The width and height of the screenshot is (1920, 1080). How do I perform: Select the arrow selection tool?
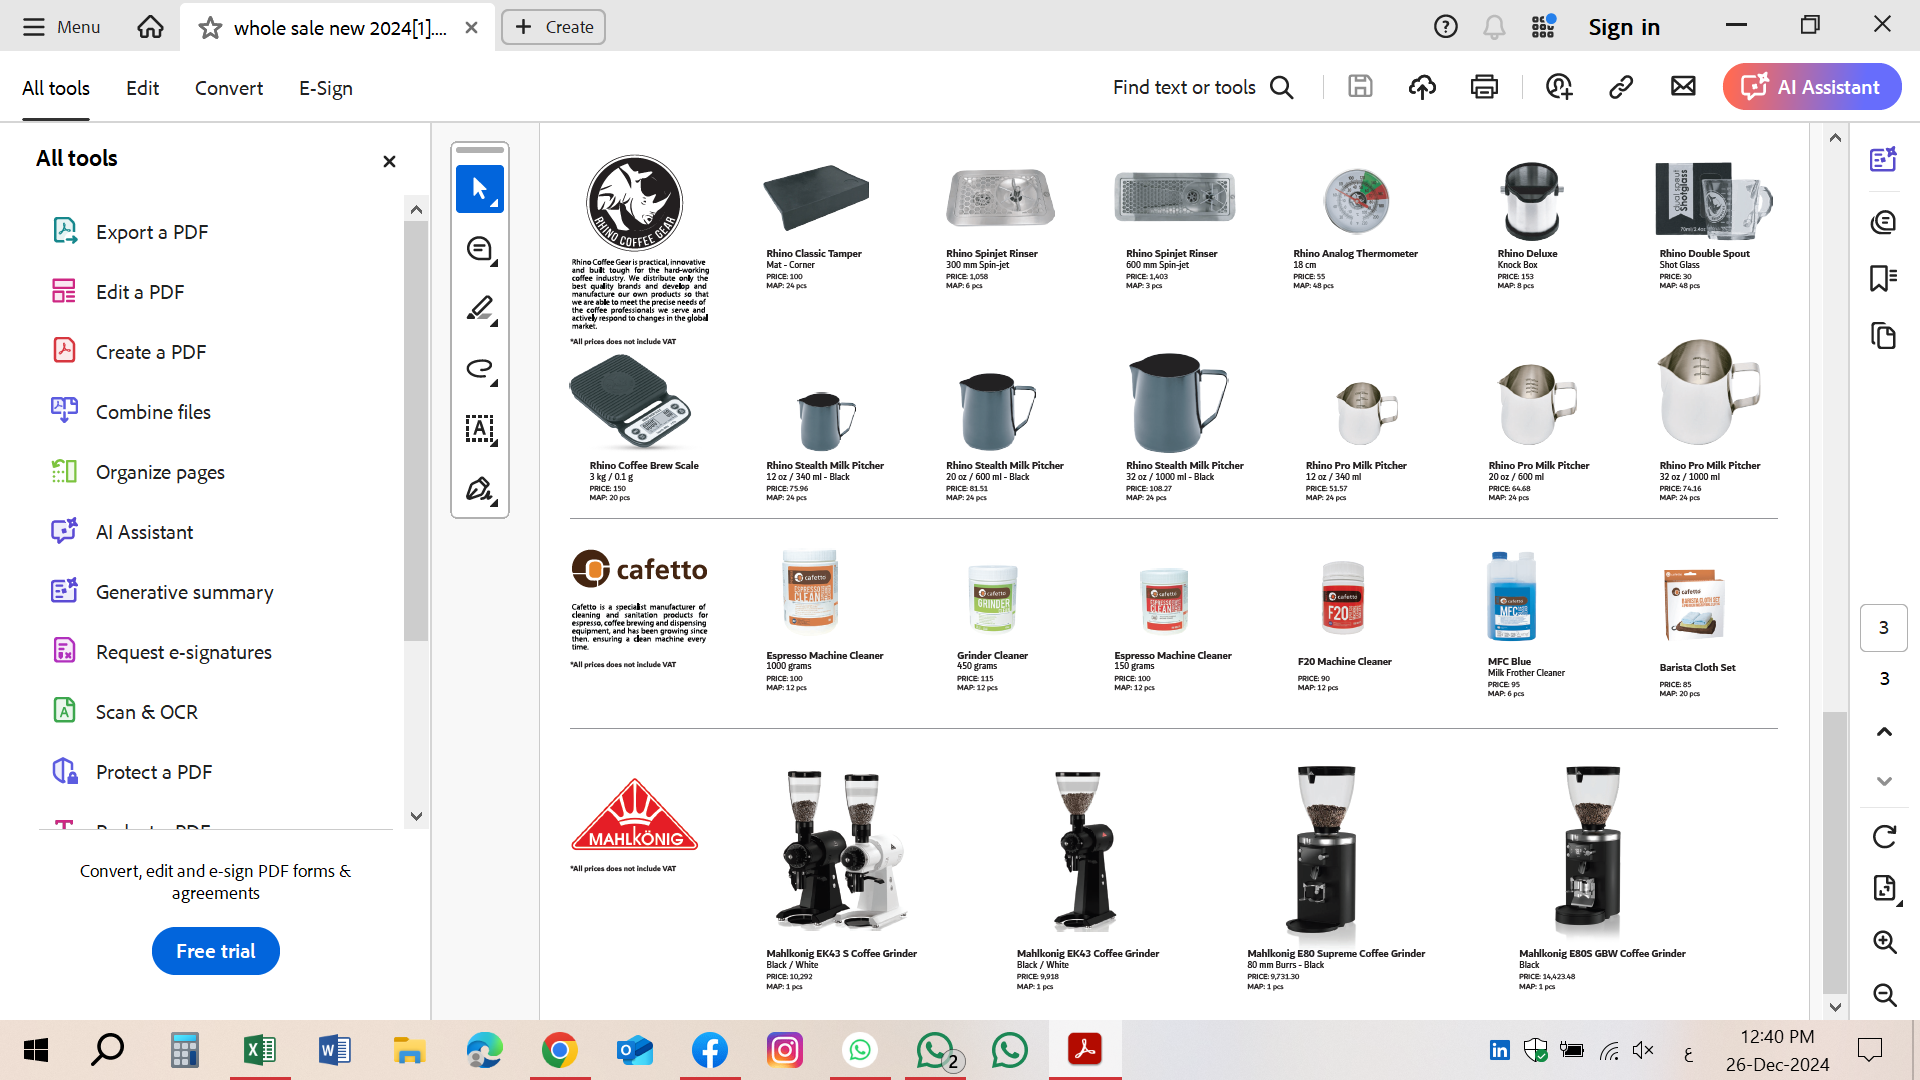[x=480, y=189]
